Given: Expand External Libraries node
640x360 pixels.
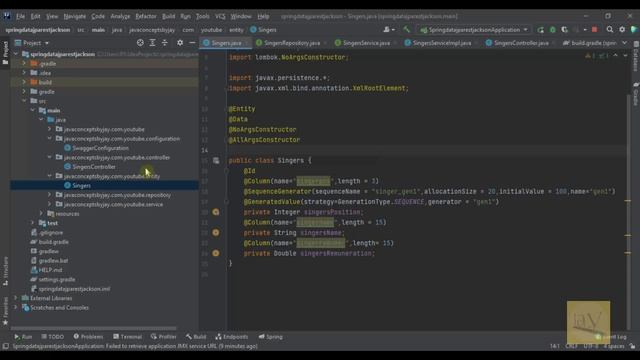Looking at the screenshot, I should [x=16, y=298].
